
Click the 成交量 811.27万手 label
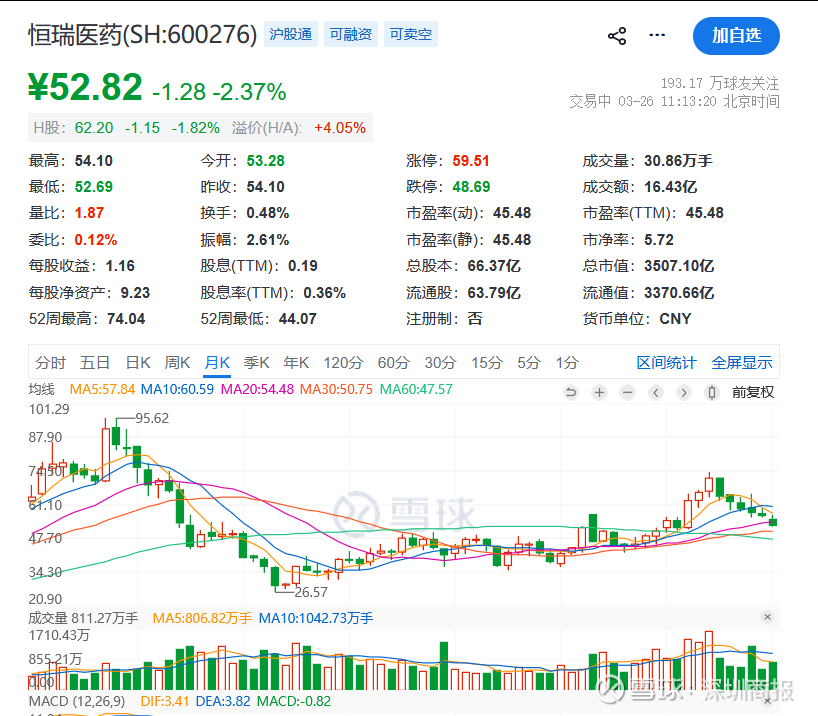[83, 618]
